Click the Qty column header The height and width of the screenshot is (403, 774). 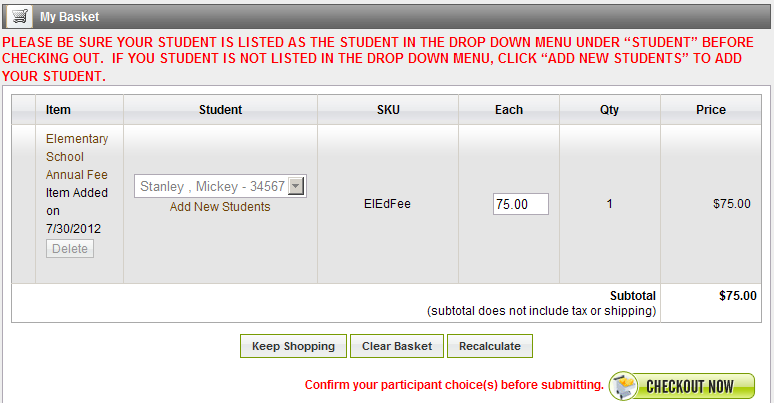pyautogui.click(x=610, y=110)
